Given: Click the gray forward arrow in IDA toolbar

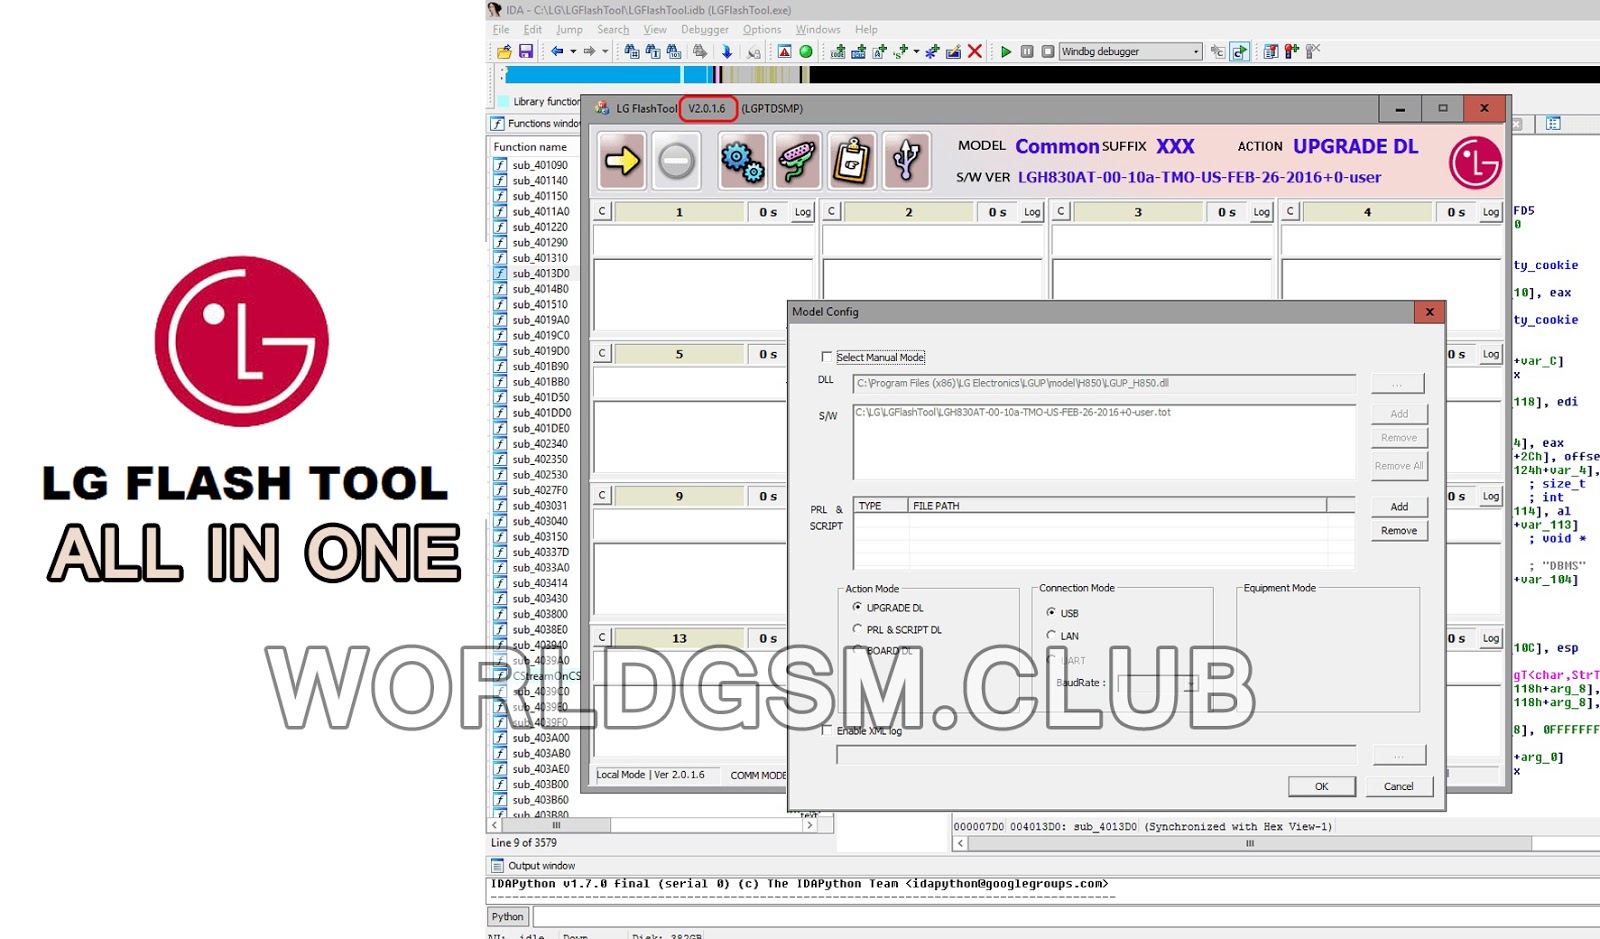Looking at the screenshot, I should pyautogui.click(x=589, y=51).
